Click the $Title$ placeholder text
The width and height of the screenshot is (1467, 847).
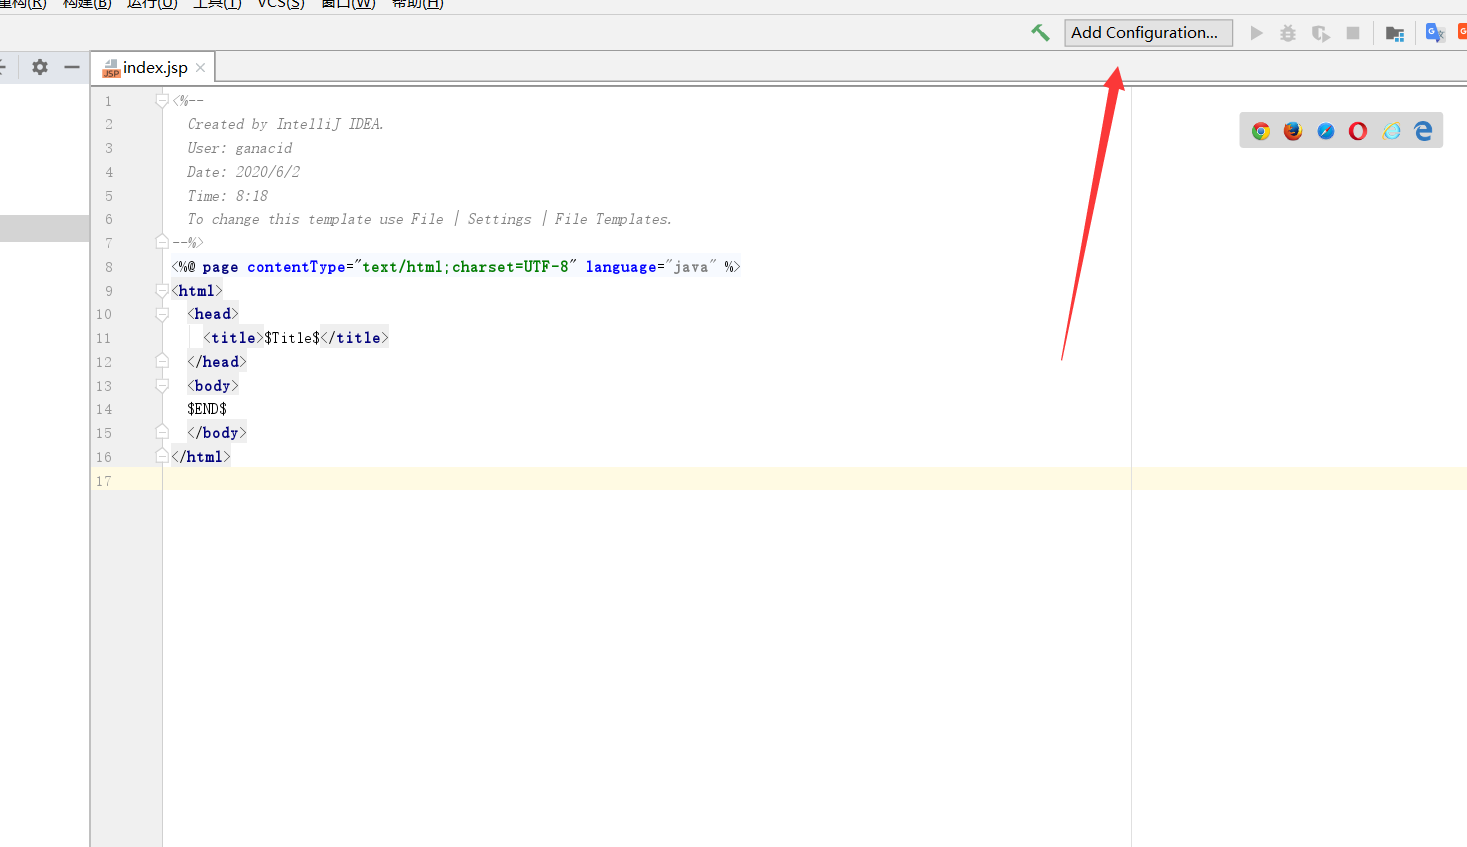tap(292, 338)
